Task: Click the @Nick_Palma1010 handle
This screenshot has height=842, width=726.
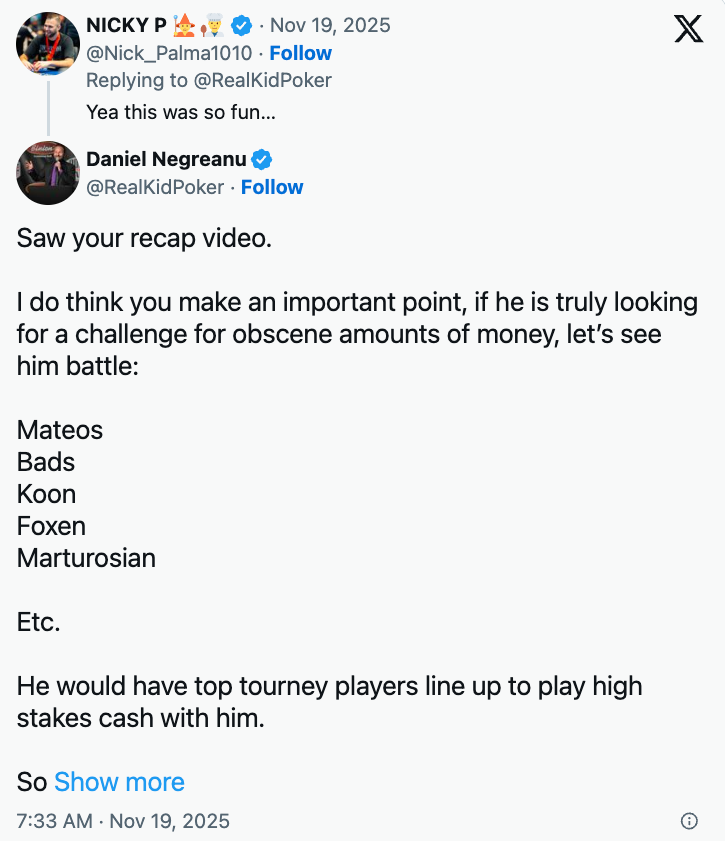Action: [x=169, y=53]
